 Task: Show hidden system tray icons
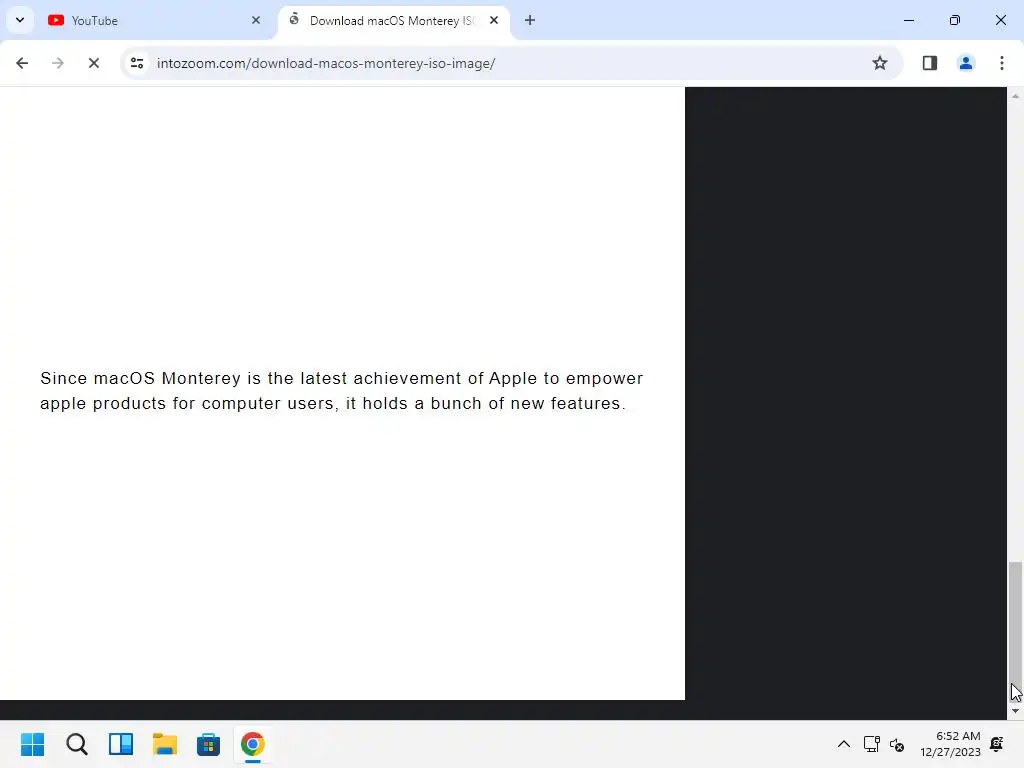844,744
